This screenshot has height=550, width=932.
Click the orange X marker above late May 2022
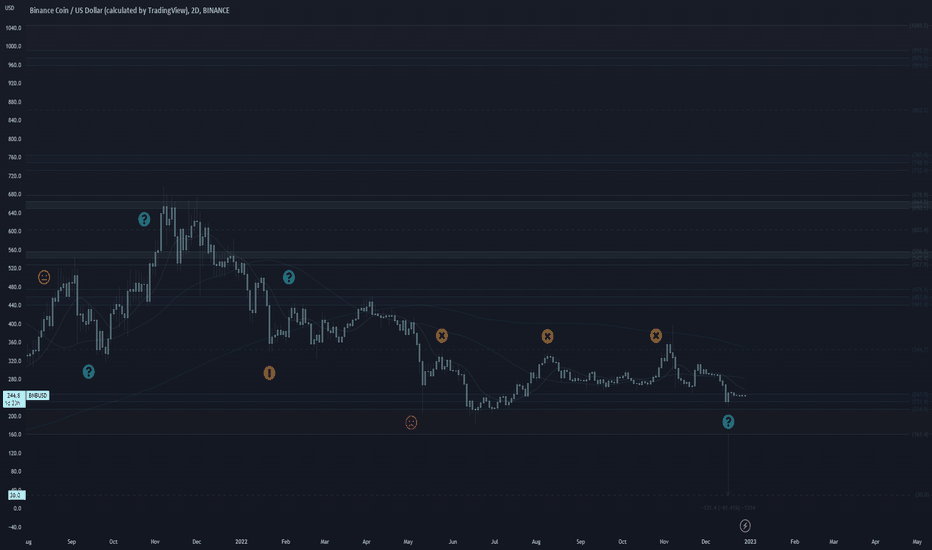442,336
